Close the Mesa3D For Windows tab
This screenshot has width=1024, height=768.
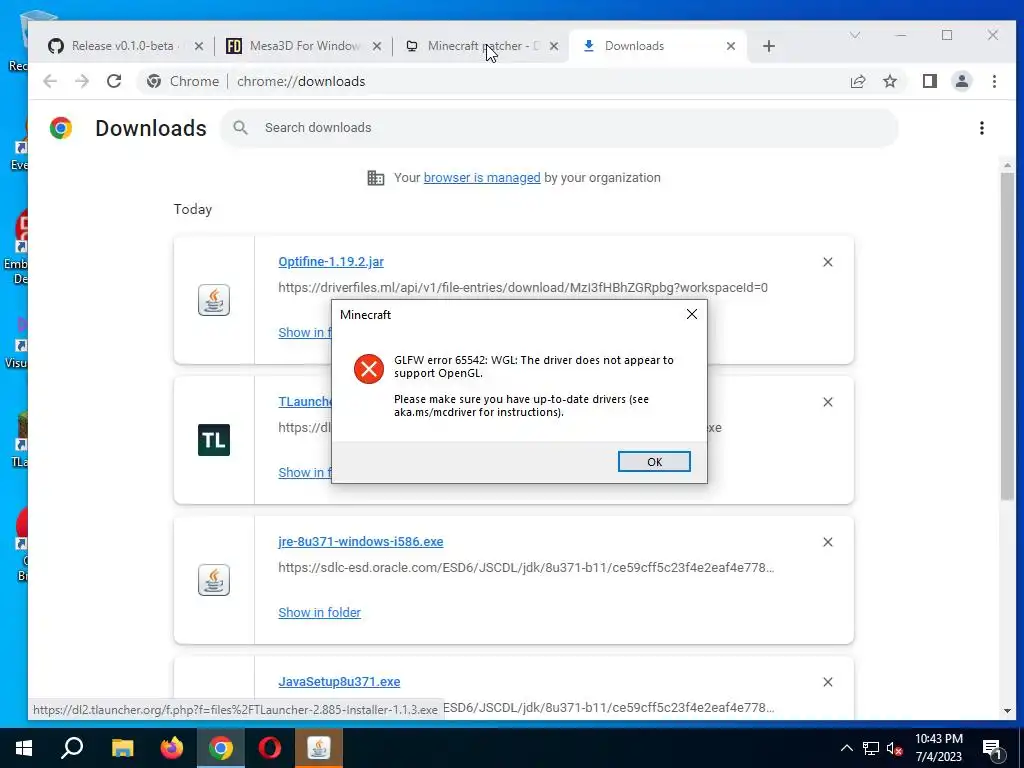point(377,46)
